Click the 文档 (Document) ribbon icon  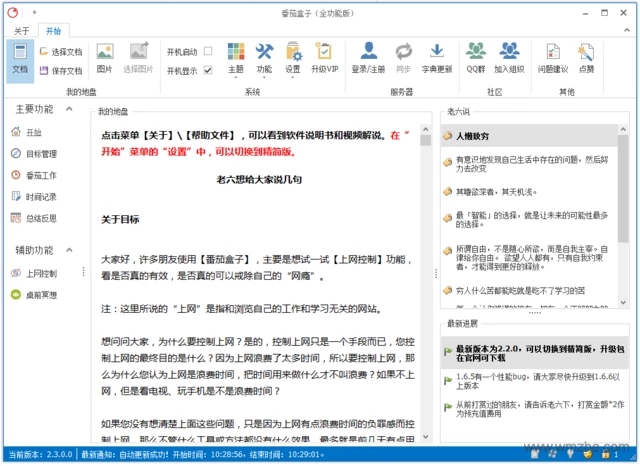point(19,59)
